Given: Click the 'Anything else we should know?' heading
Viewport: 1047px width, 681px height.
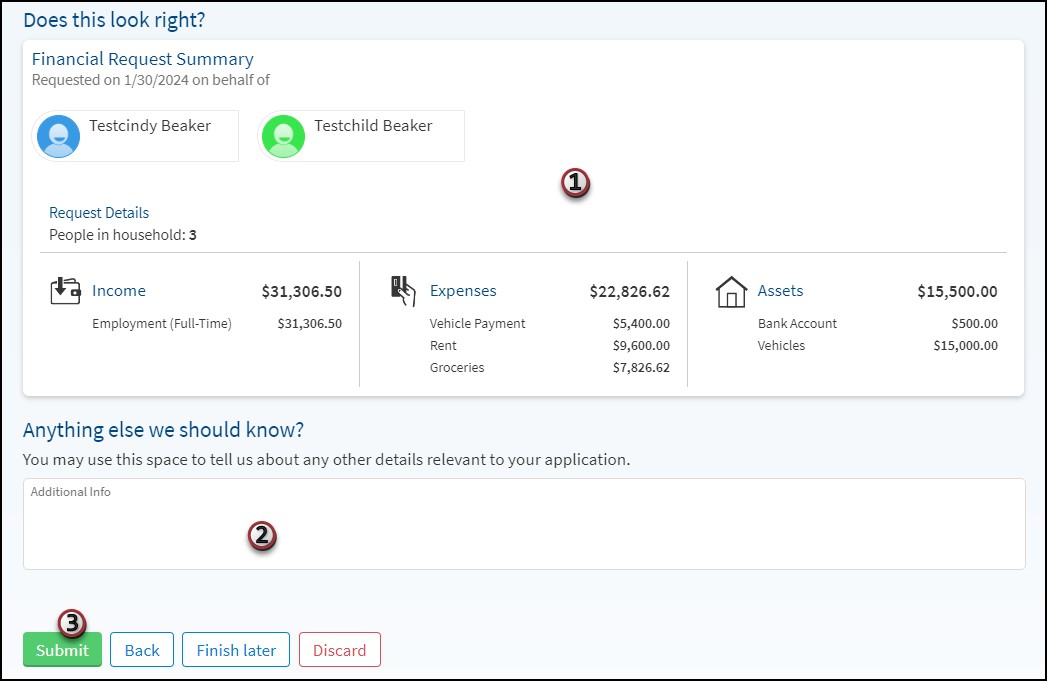Looking at the screenshot, I should (x=164, y=430).
